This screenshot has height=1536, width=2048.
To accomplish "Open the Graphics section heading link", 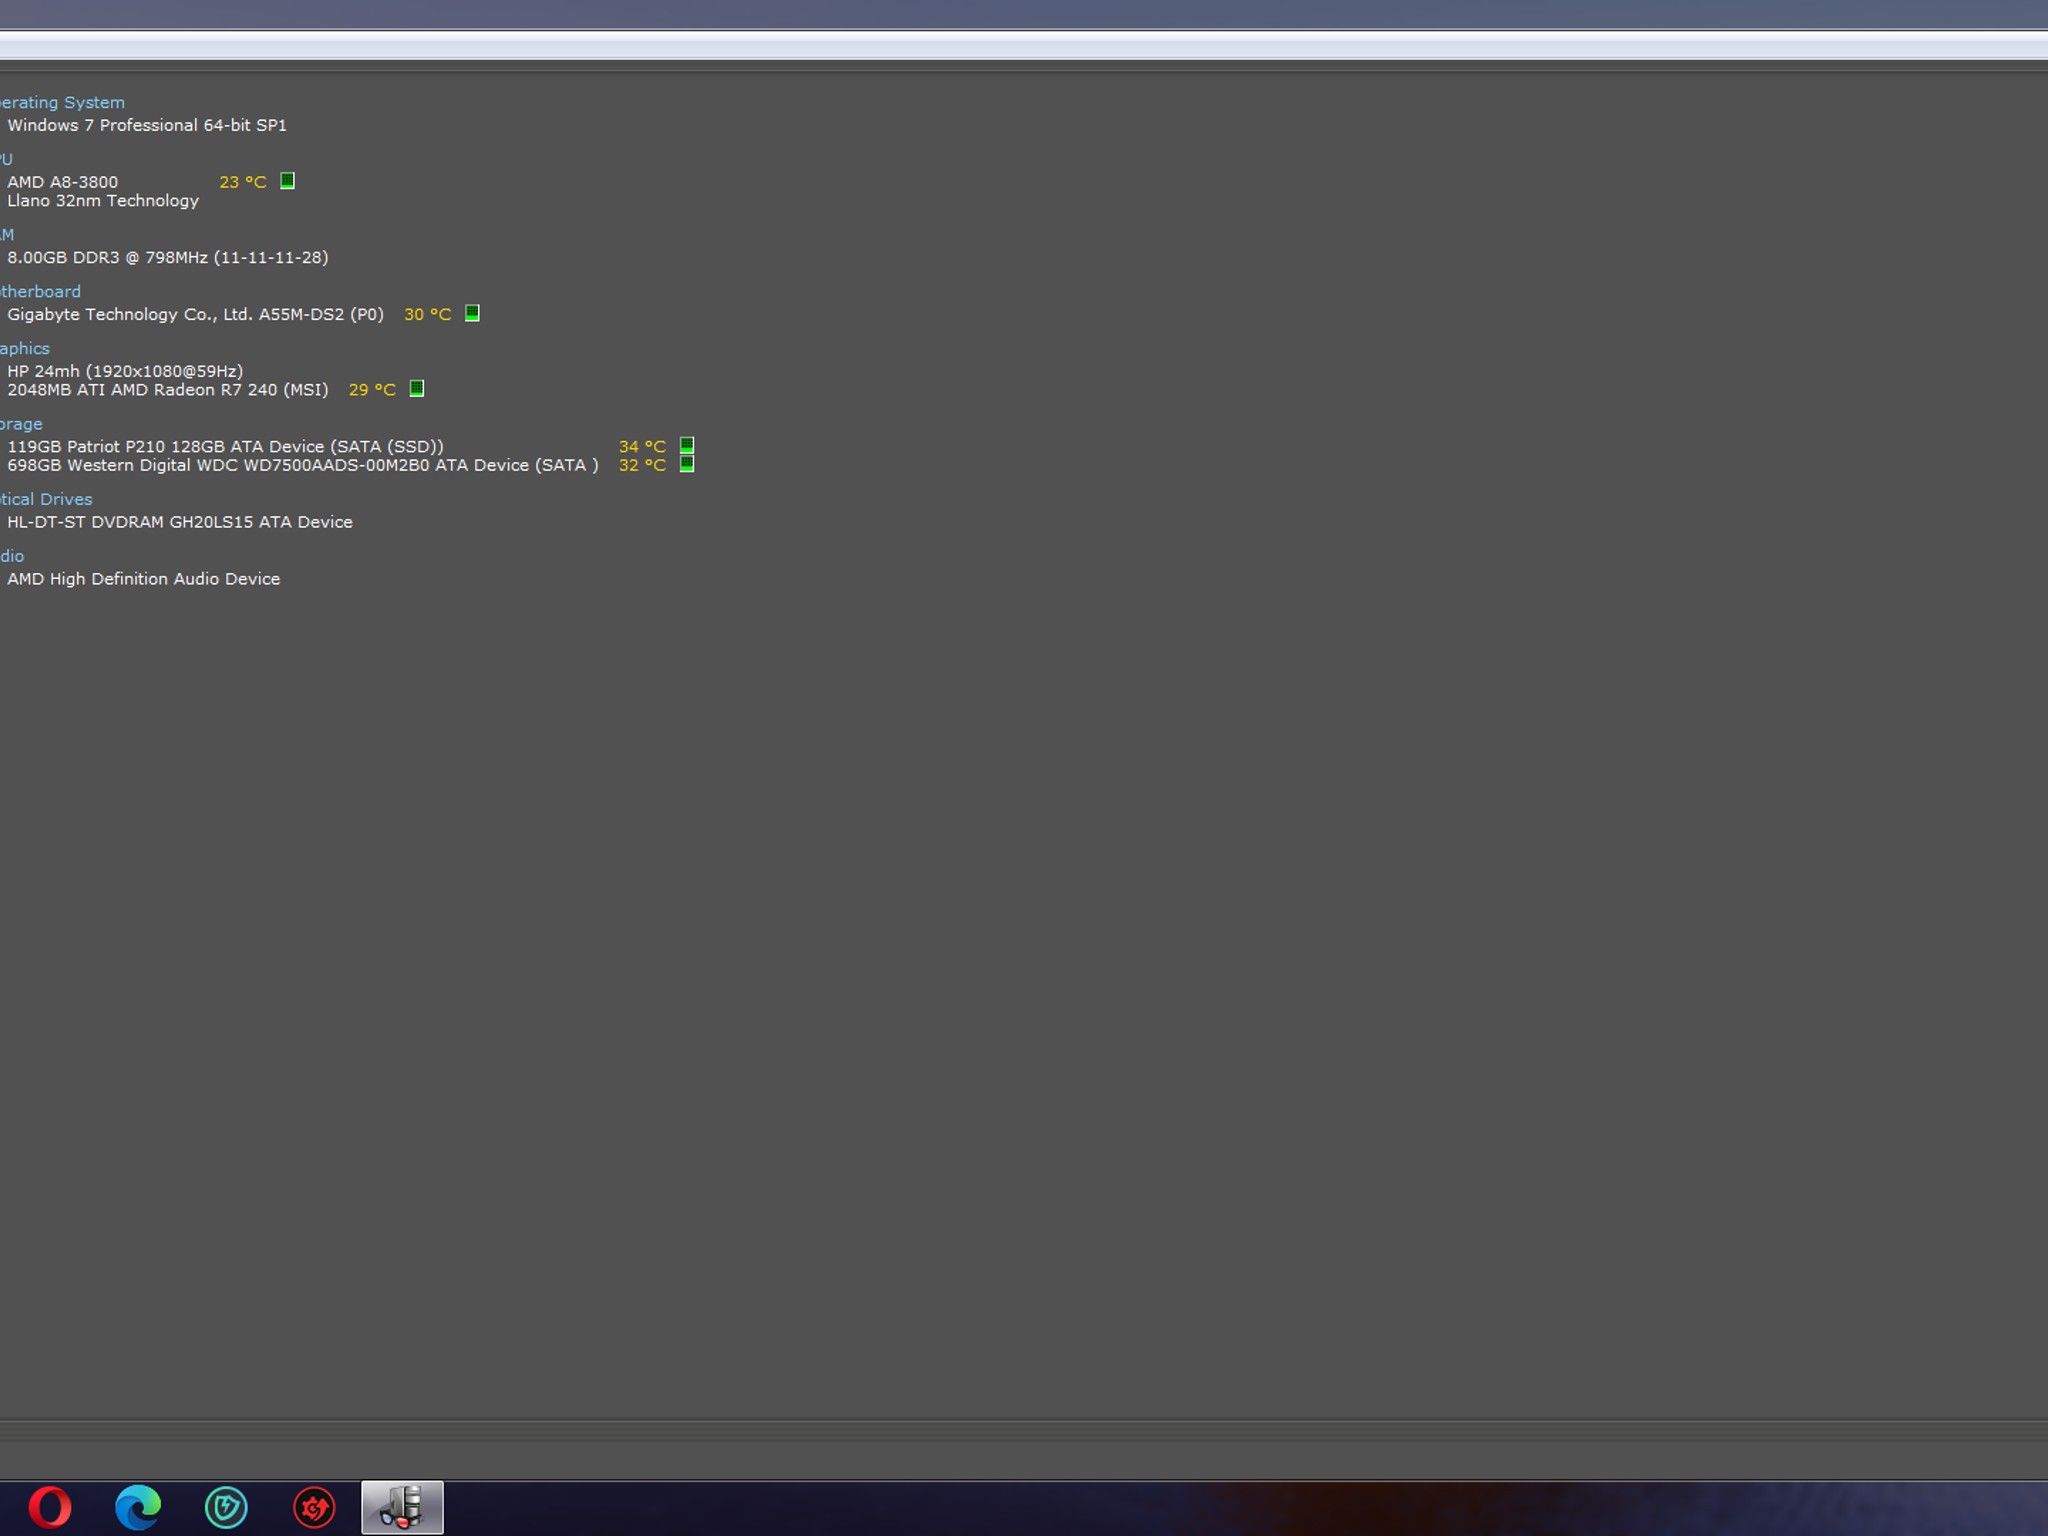I will (25, 348).
